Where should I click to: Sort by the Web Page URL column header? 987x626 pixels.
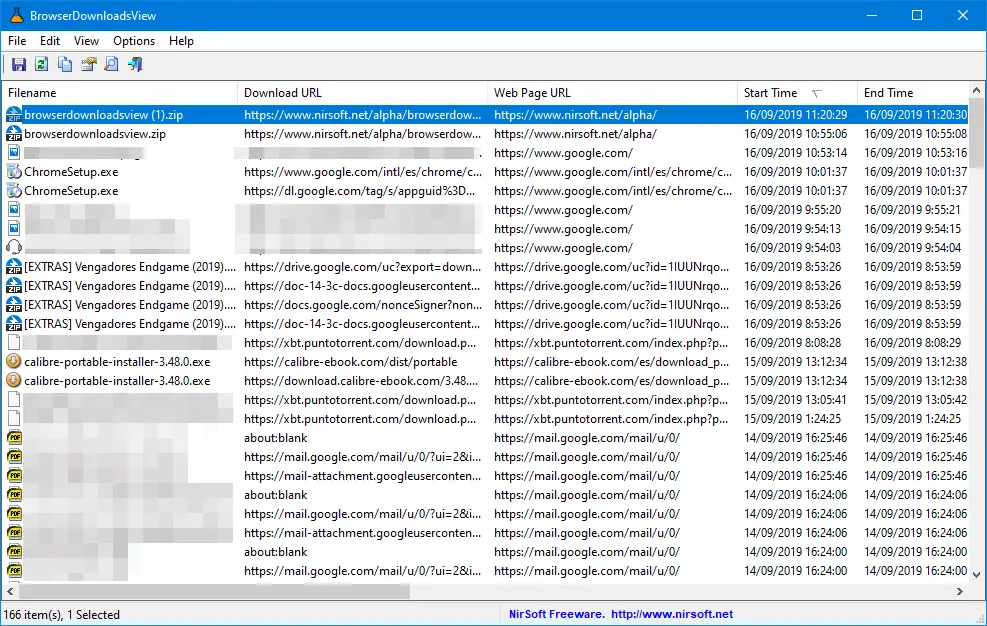tap(612, 93)
